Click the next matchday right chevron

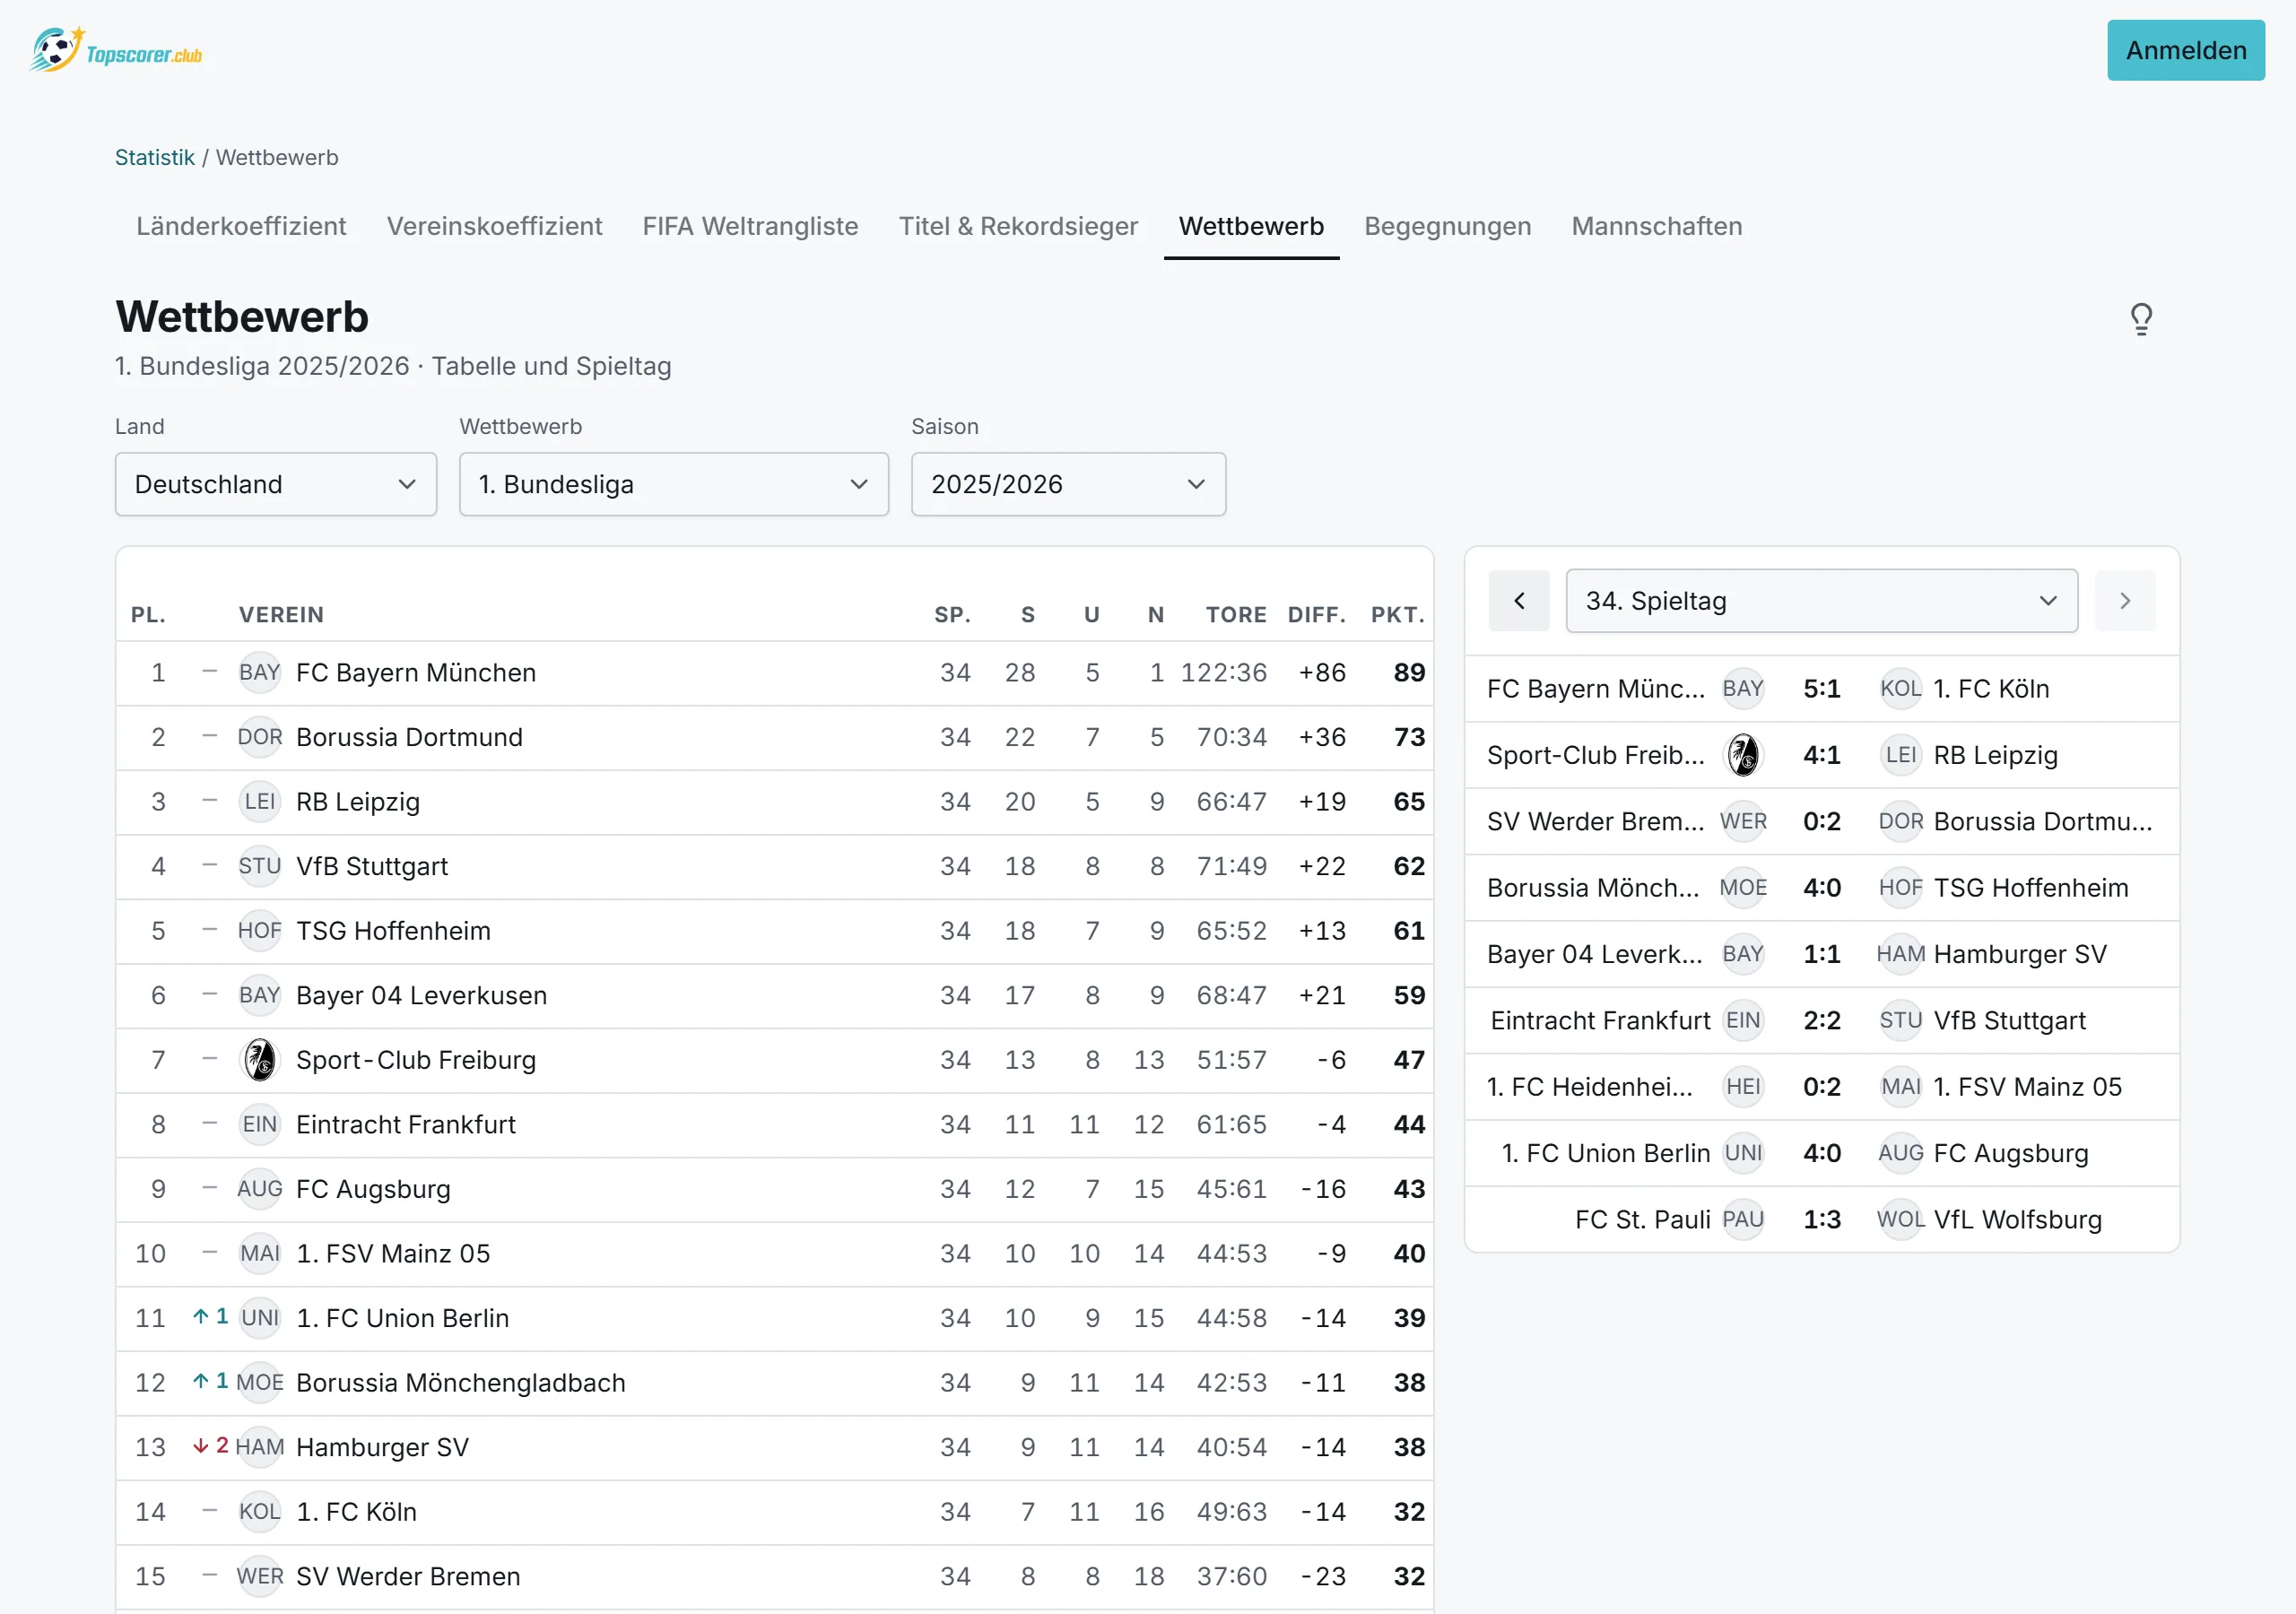pyautogui.click(x=2125, y=601)
